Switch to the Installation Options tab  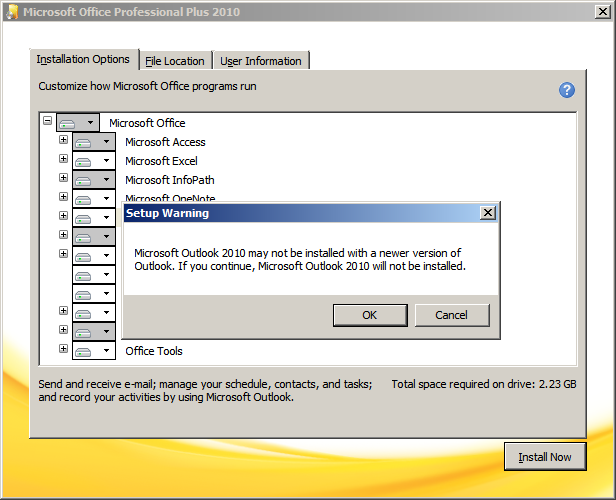[x=83, y=59]
